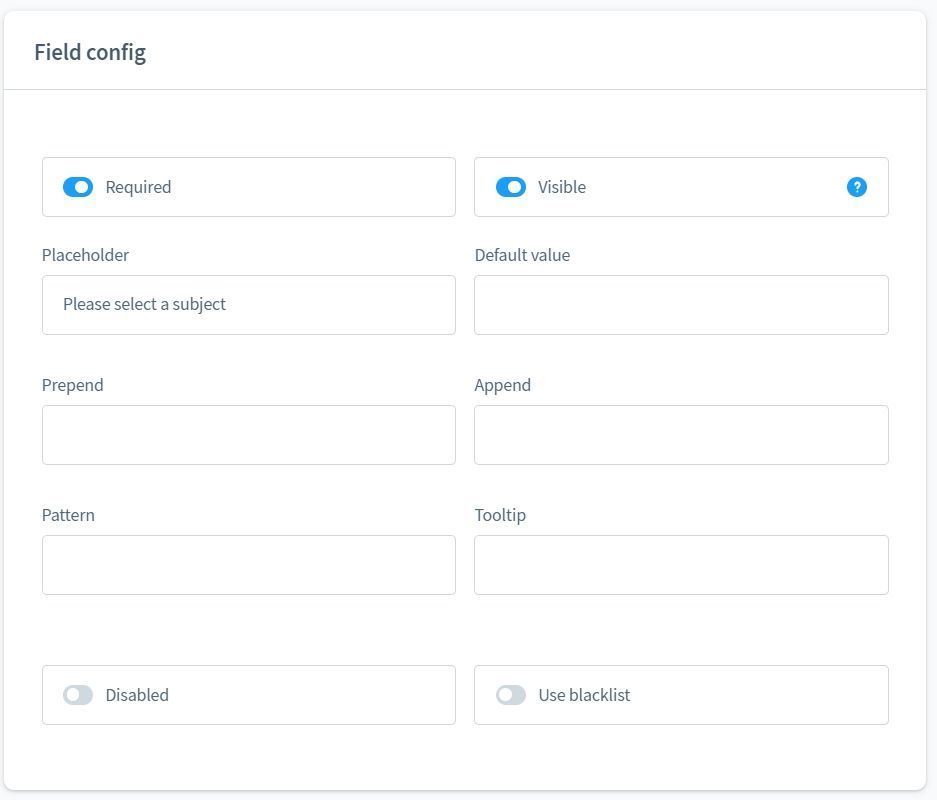937x800 pixels.
Task: Click the 'Pattern' field label
Action: [x=68, y=515]
